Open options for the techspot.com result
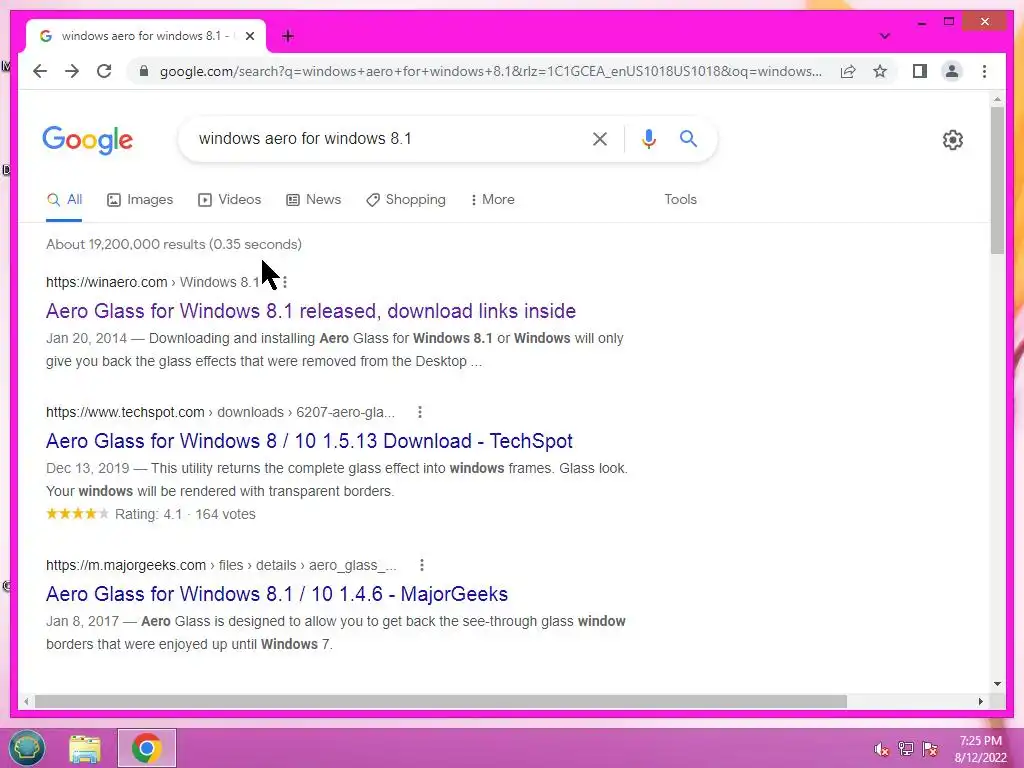Screen dimensions: 1024x768 [420, 412]
